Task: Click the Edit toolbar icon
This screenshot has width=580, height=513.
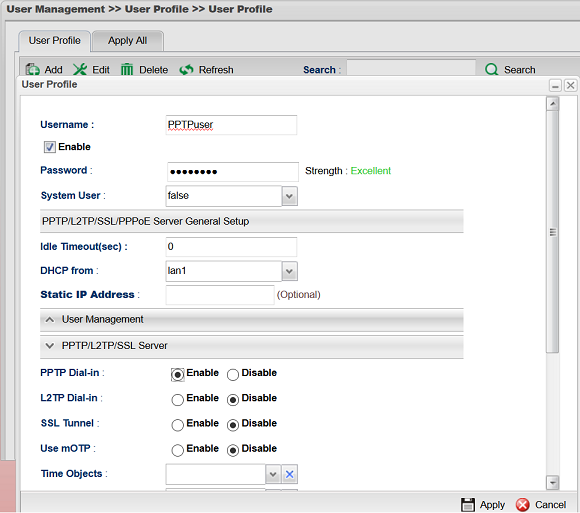Action: tap(80, 70)
